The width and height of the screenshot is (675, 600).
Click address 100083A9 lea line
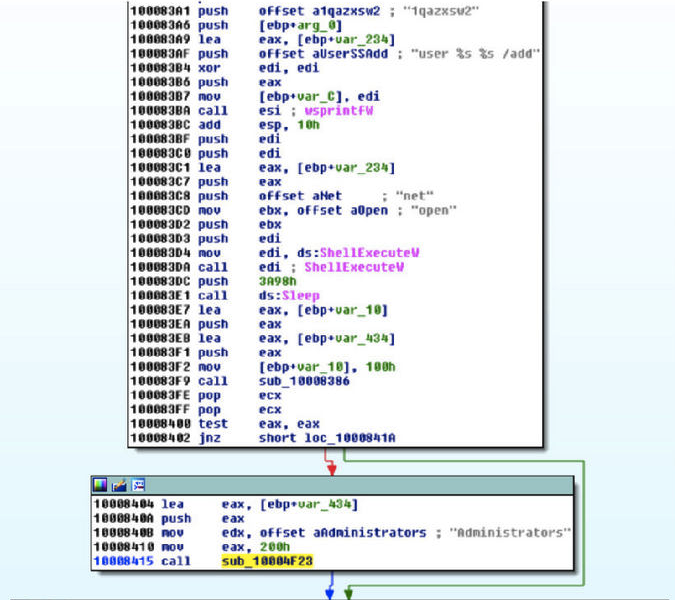(x=160, y=39)
